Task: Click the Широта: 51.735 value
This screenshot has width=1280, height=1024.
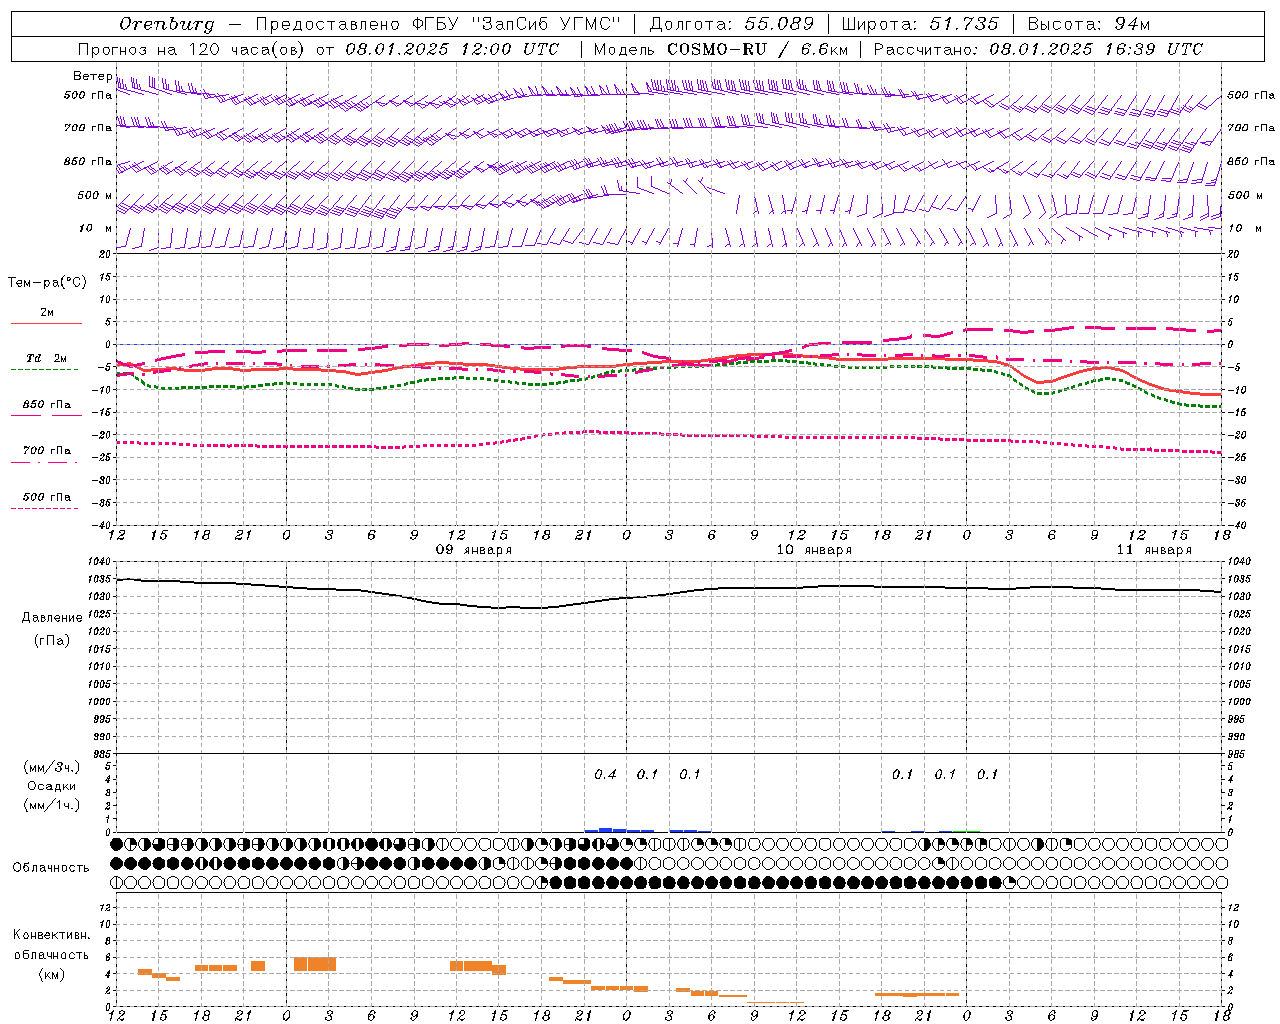Action: (920, 24)
